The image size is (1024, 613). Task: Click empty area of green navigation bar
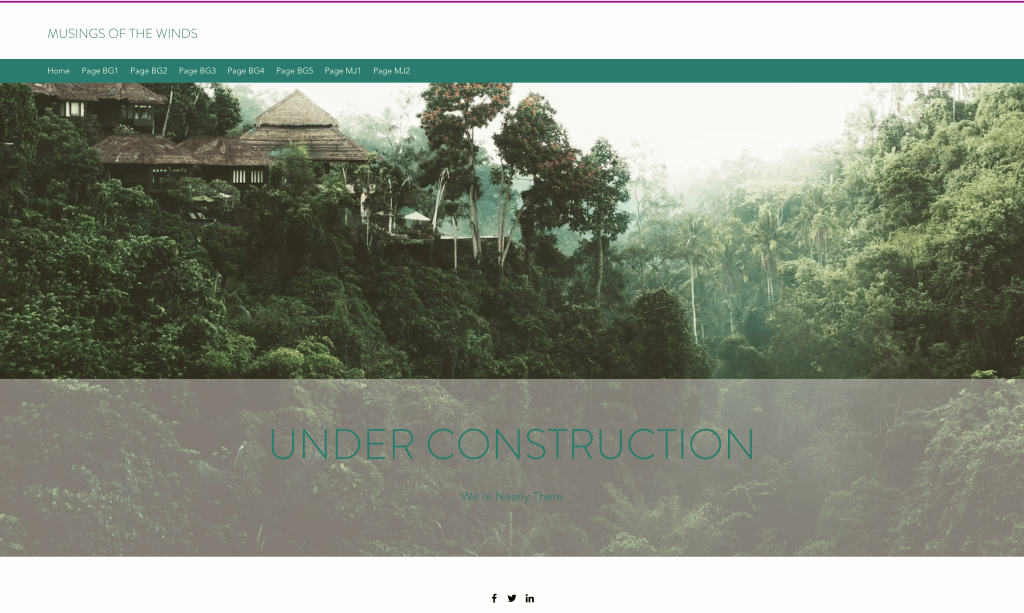(700, 71)
